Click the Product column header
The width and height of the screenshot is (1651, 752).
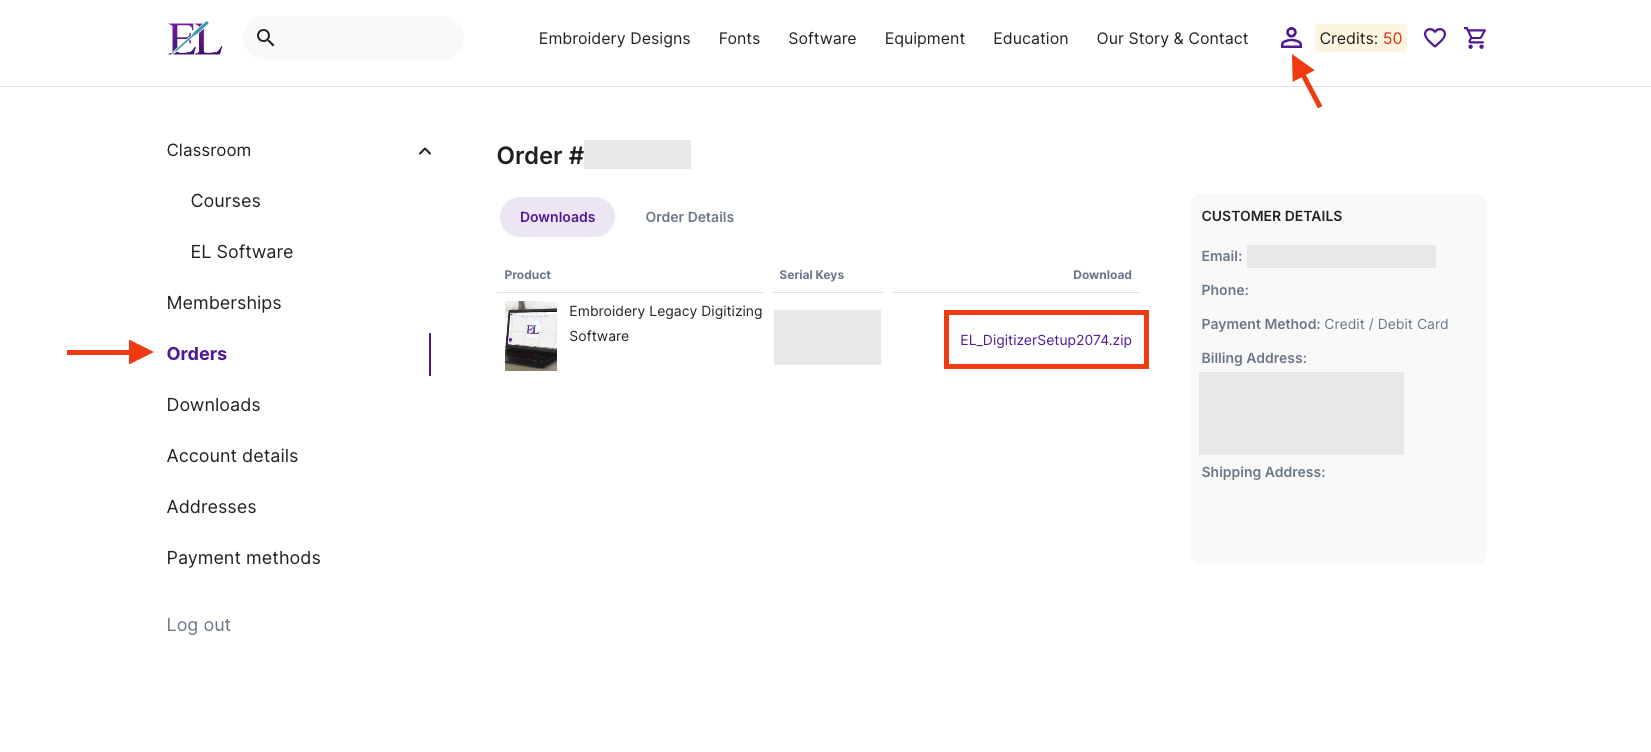pos(528,275)
